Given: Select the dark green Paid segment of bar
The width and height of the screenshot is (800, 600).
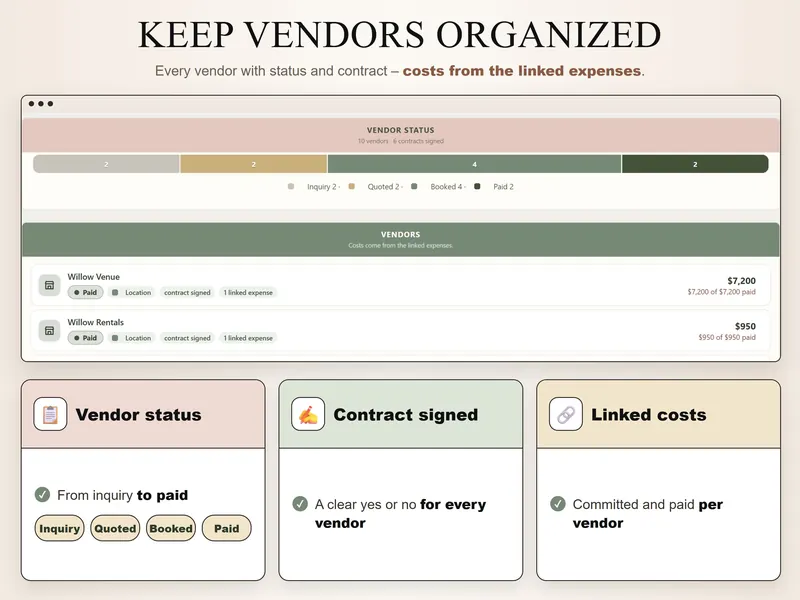Looking at the screenshot, I should (695, 164).
